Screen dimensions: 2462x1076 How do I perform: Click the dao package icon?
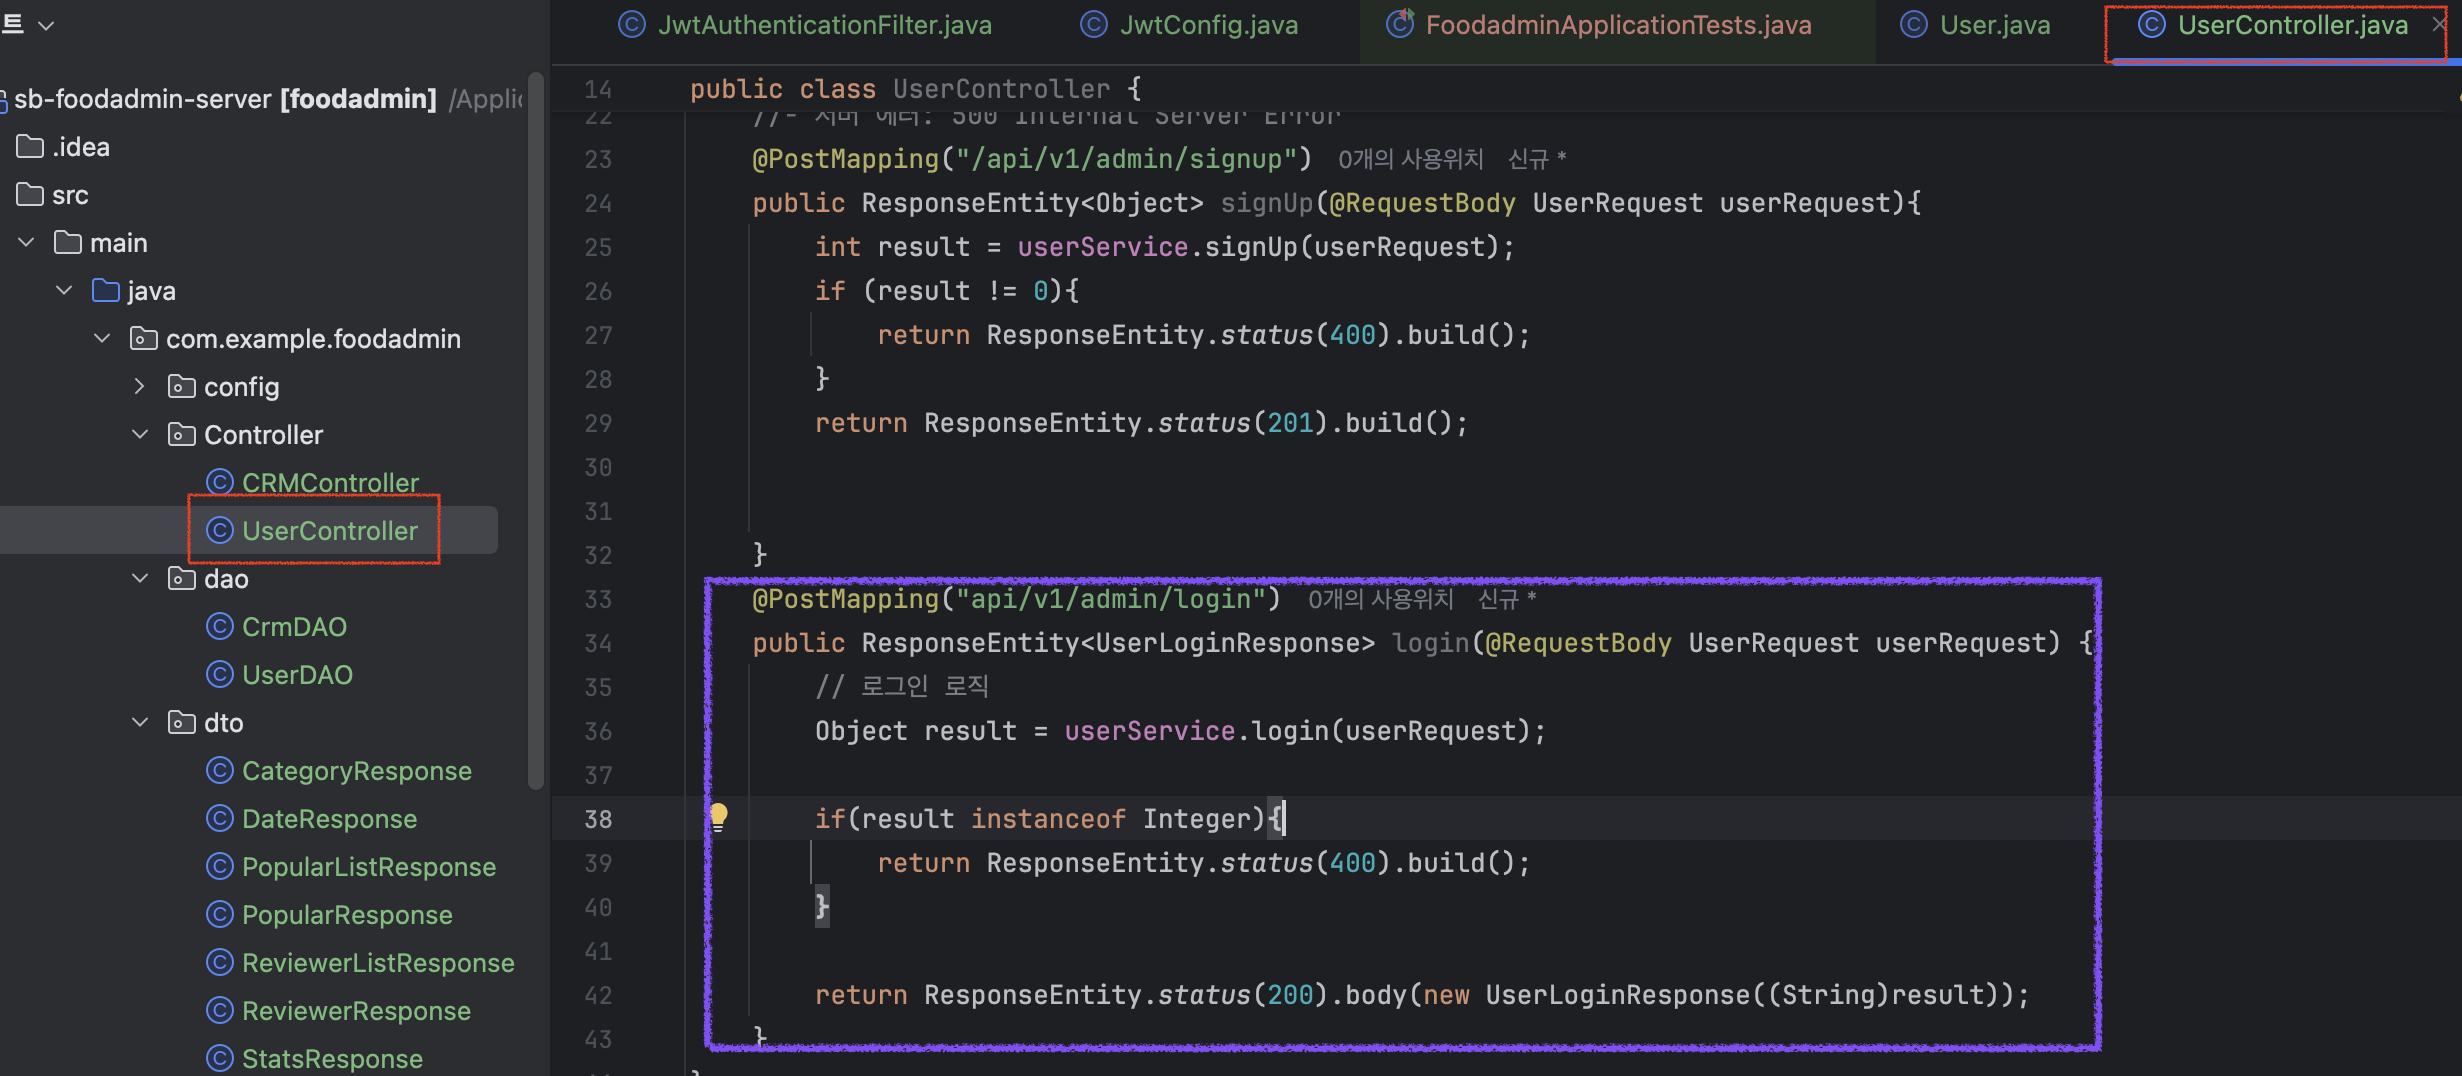(182, 579)
